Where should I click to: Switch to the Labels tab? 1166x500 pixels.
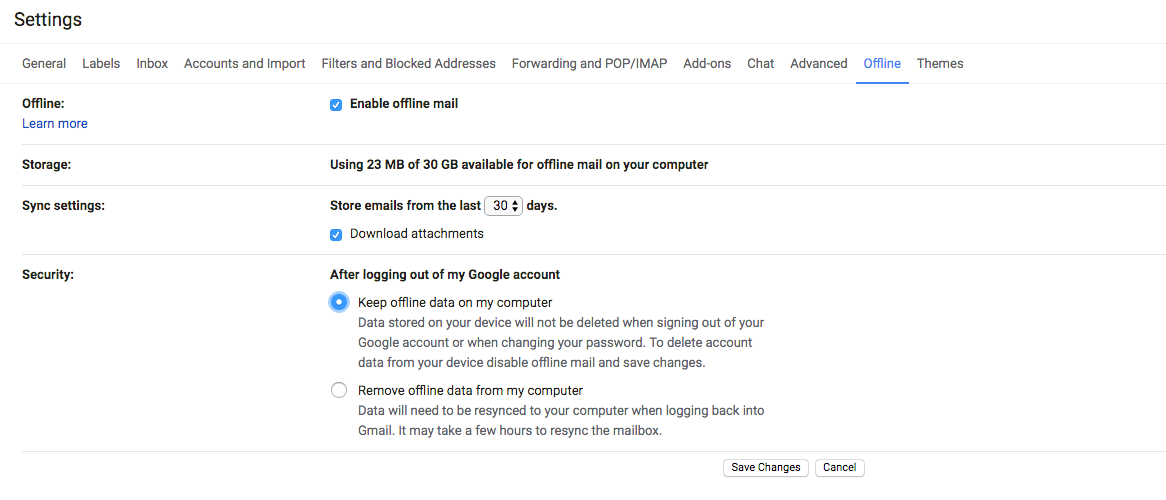pos(101,64)
